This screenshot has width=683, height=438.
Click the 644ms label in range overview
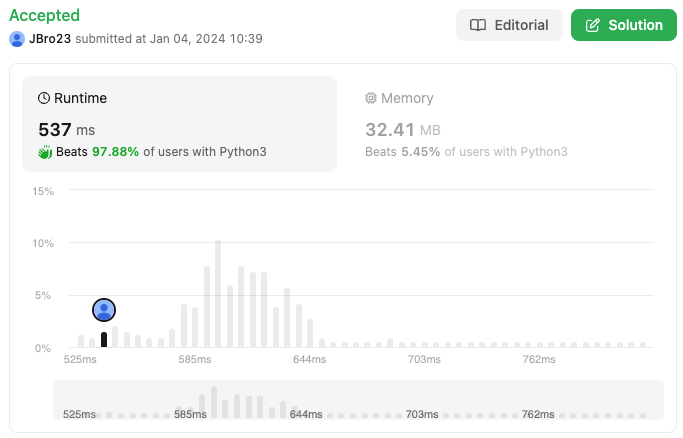click(306, 414)
